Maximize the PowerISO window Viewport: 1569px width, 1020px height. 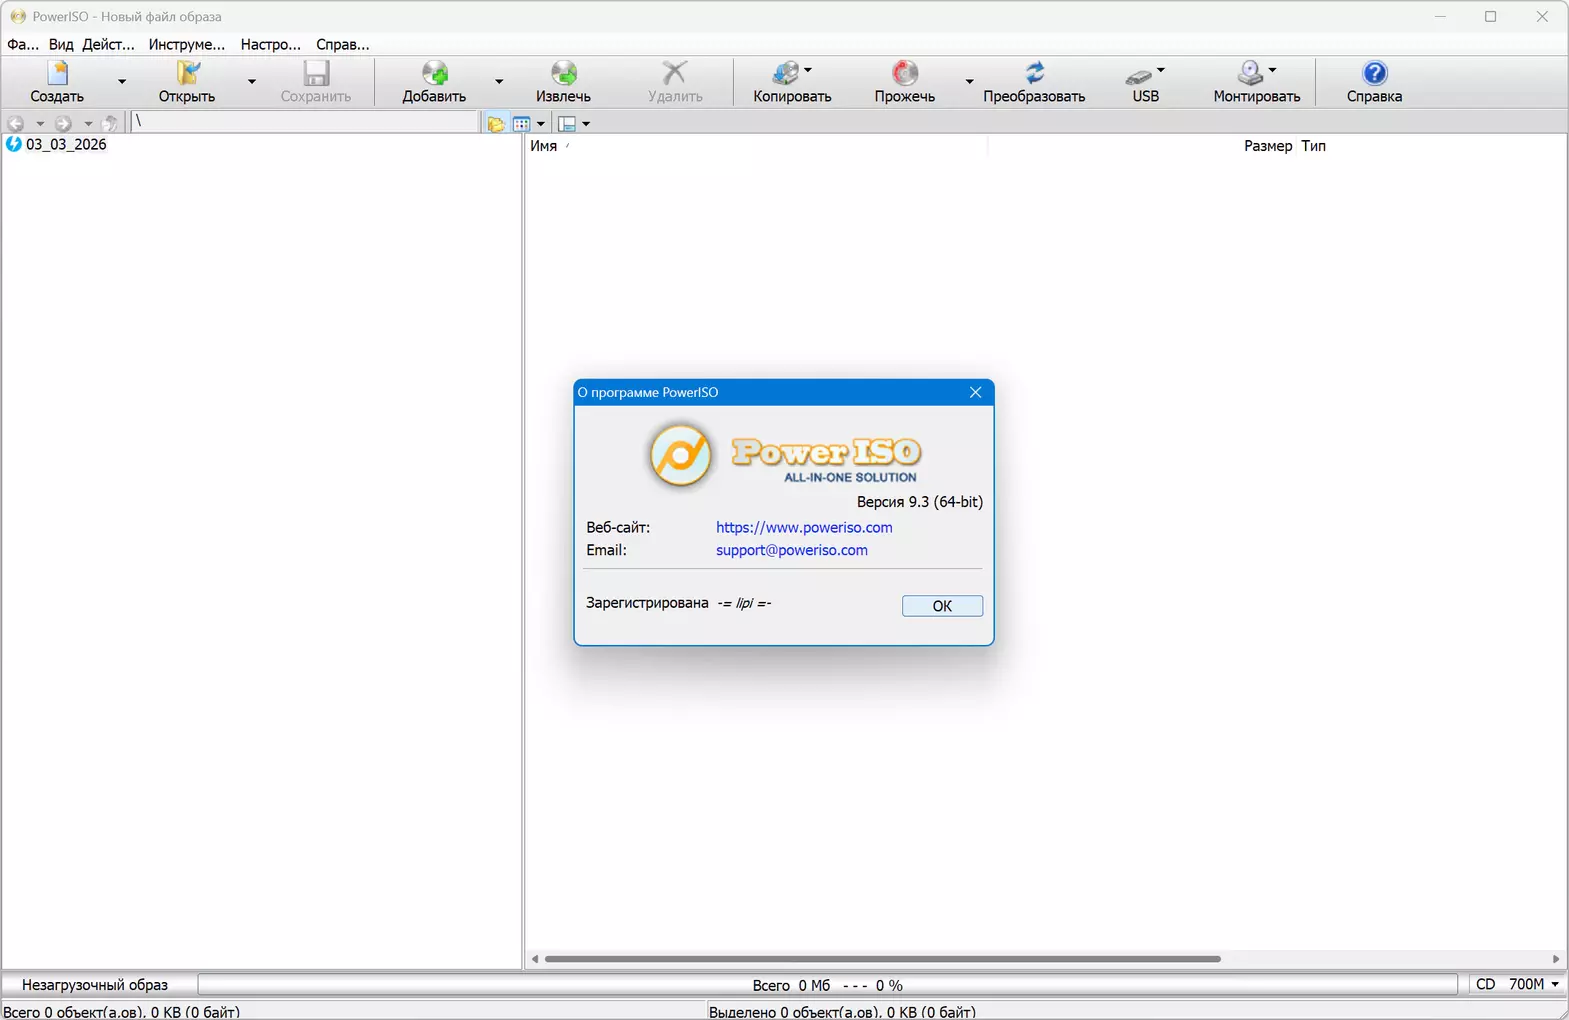click(x=1491, y=17)
